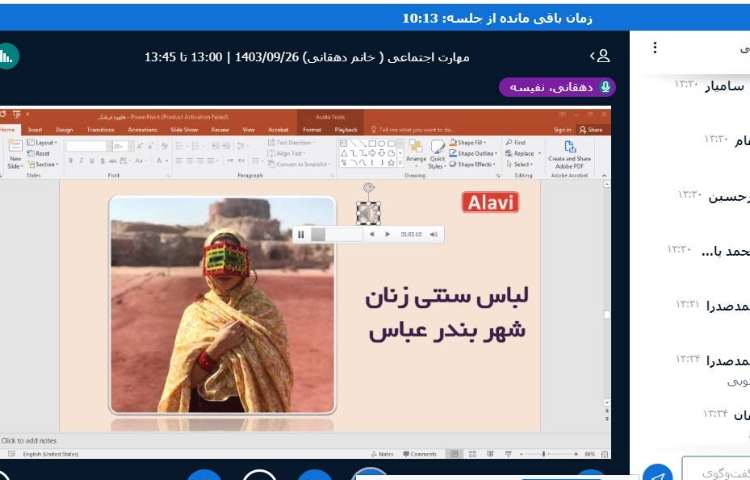The height and width of the screenshot is (480, 750).
Task: Click 'Click to add notes' area
Action: click(x=29, y=440)
